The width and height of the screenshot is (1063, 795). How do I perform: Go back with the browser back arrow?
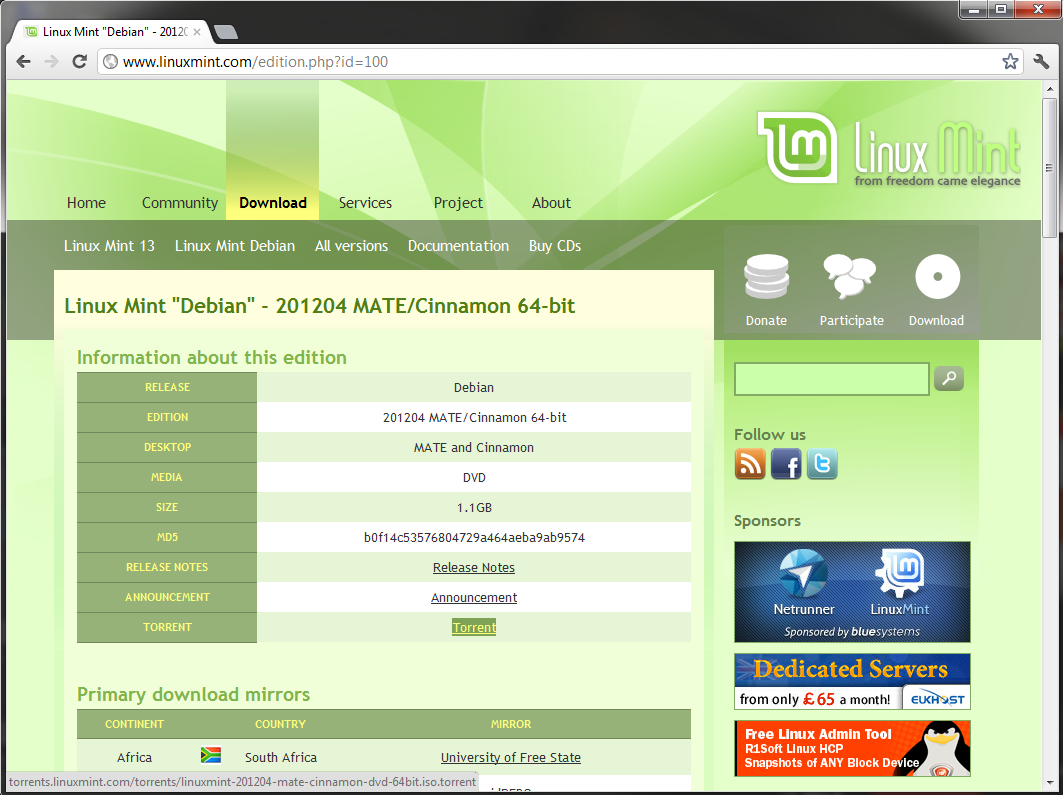[x=24, y=62]
